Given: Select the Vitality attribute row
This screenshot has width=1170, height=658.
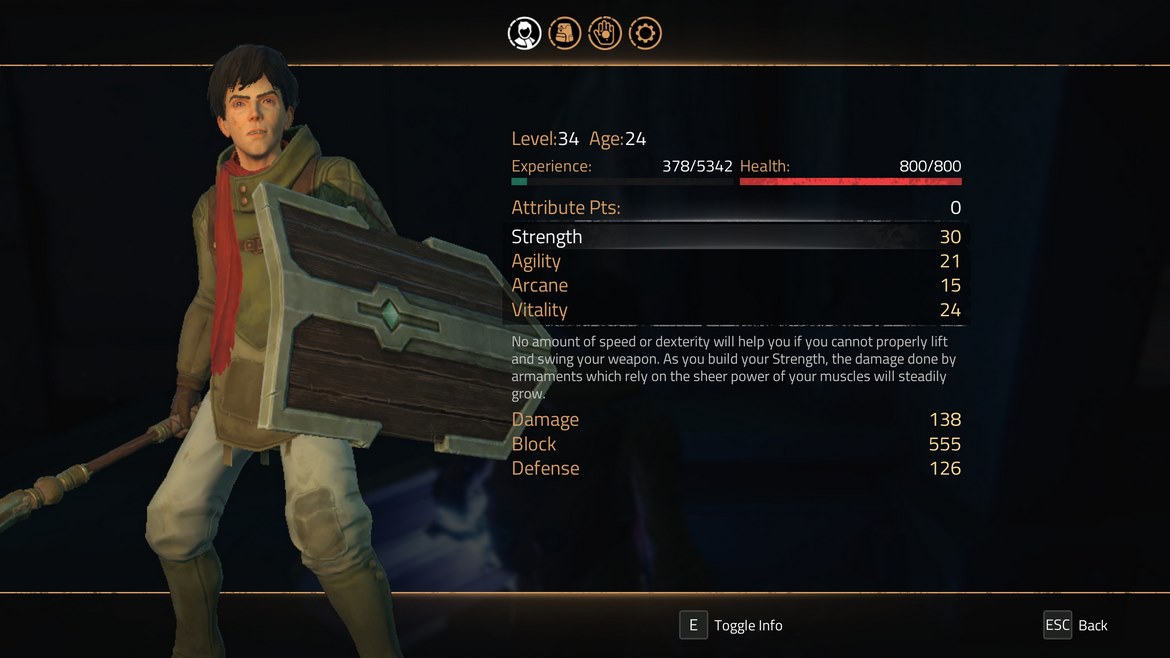Looking at the screenshot, I should pyautogui.click(x=736, y=310).
